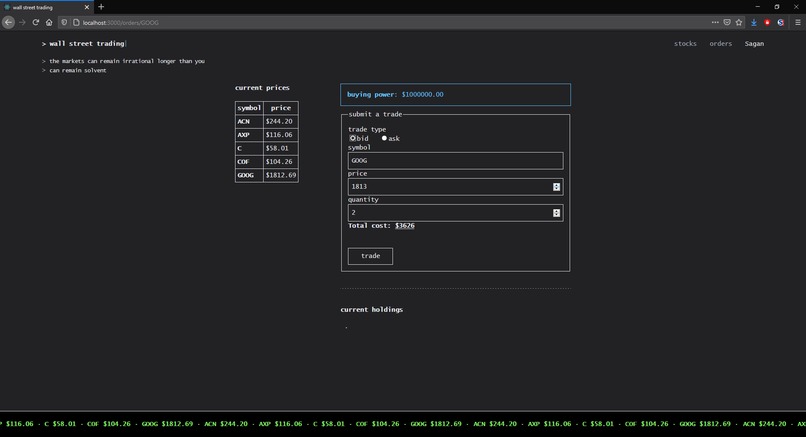The height and width of the screenshot is (437, 806).
Task: Open site information icon beside the URL
Action: pyautogui.click(x=76, y=23)
